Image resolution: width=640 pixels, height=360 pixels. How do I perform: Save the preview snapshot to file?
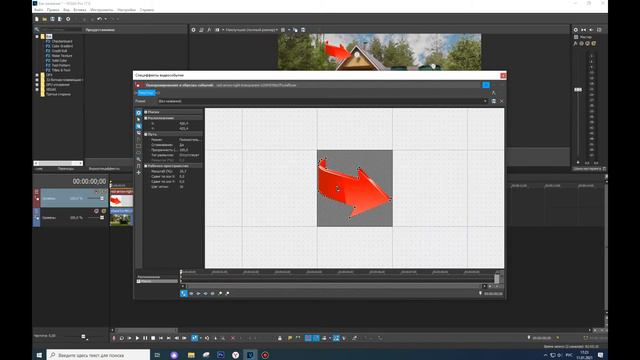coord(303,30)
